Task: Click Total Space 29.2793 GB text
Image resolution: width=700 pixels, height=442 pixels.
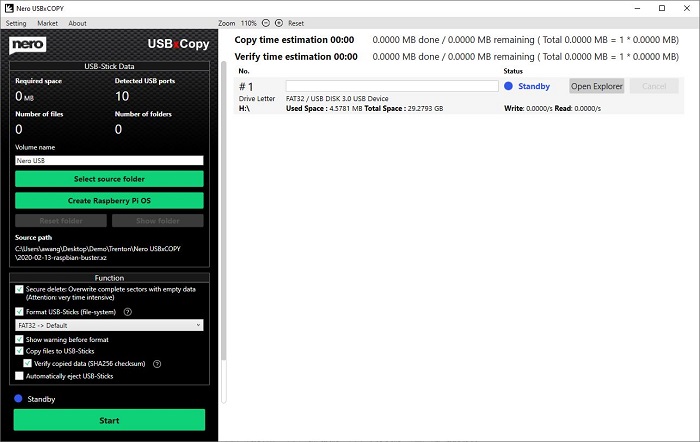Action: pos(404,108)
